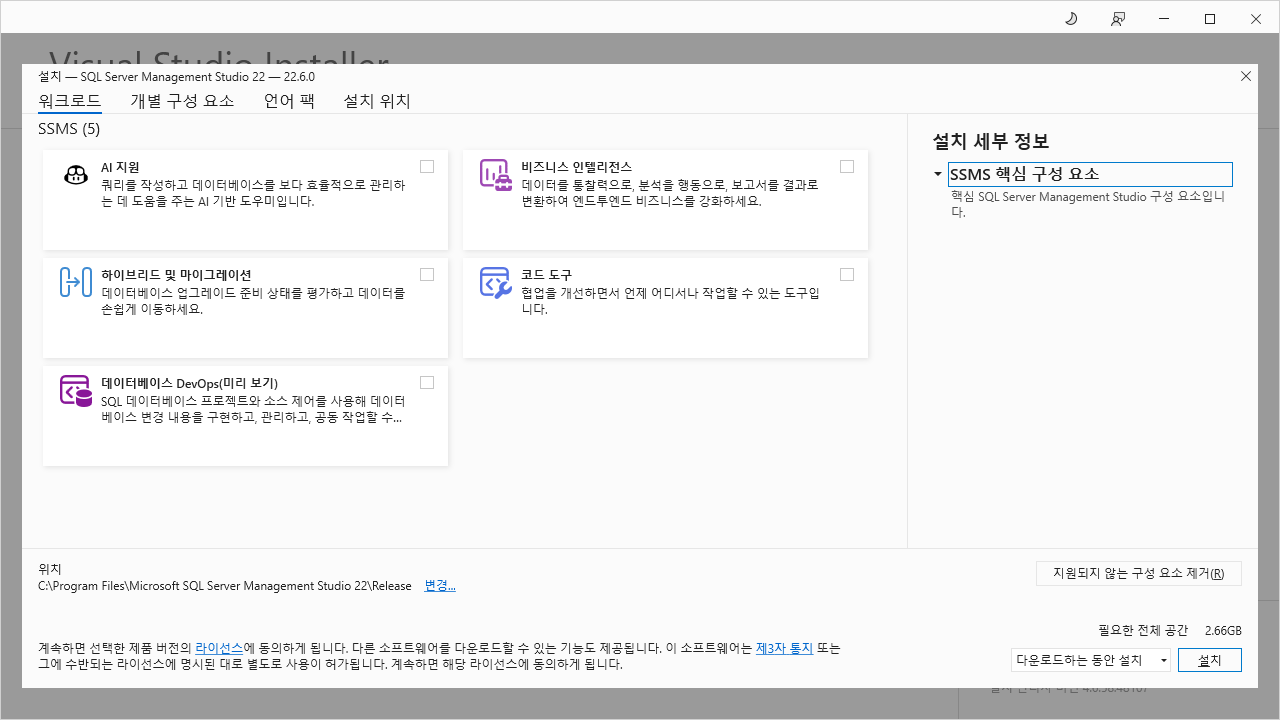This screenshot has width=1280, height=720.
Task: Click the 2.66GB required space value
Action: click(x=1223, y=631)
